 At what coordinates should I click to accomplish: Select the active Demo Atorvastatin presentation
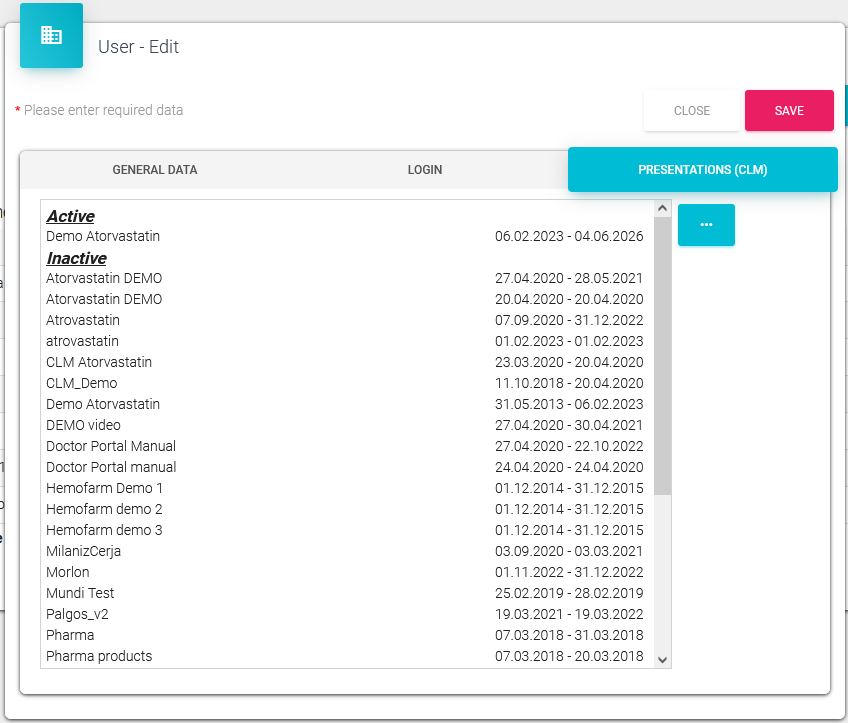click(103, 237)
